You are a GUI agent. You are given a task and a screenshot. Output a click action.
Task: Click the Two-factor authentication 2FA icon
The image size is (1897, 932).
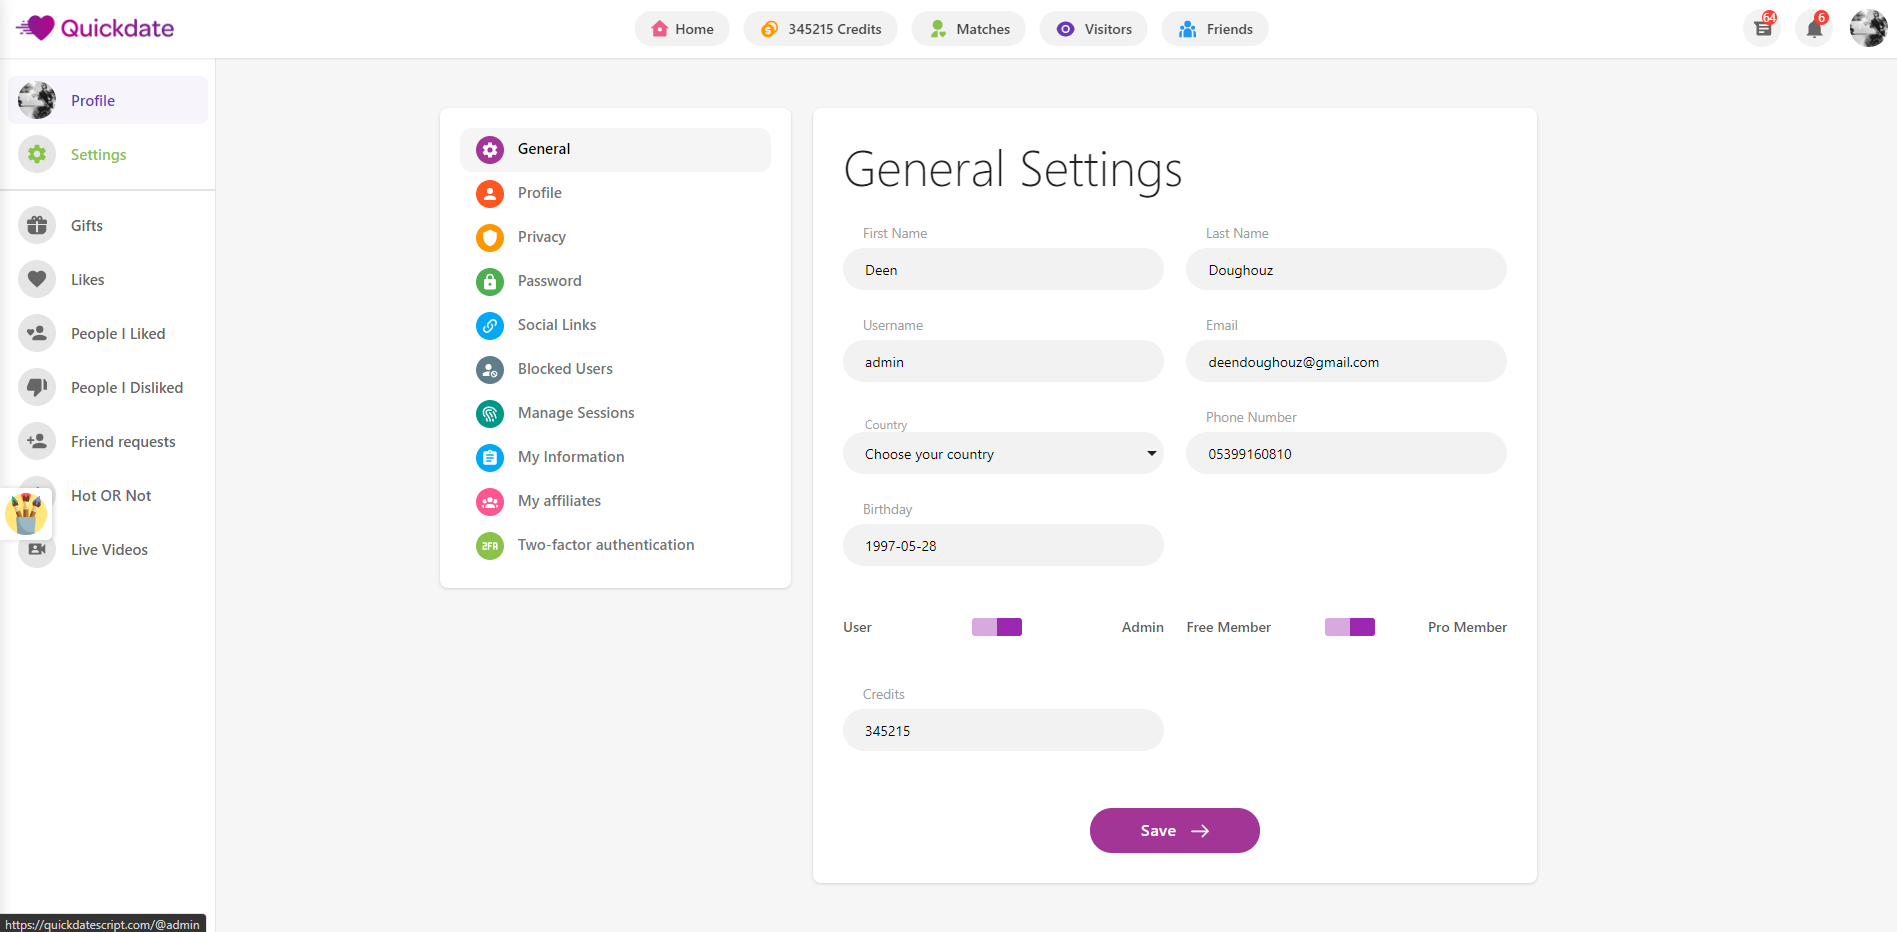click(x=490, y=545)
